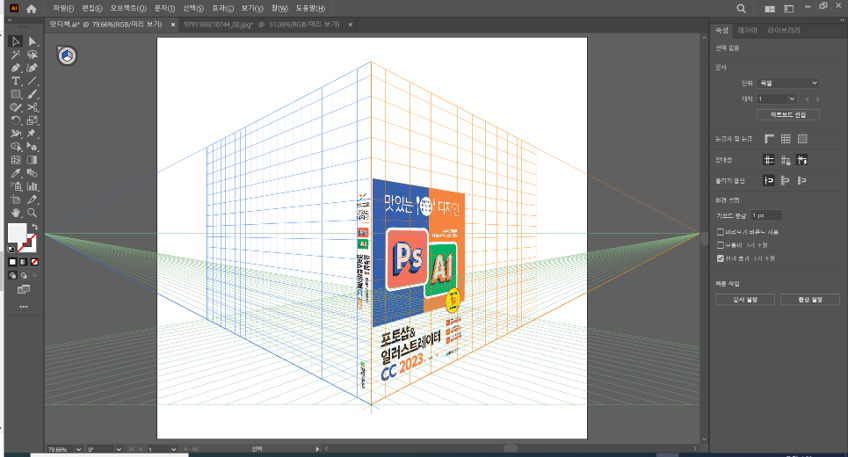Screen dimensions: 848x457
Task: Open workspace switcher icon in top bar
Action: click(x=789, y=8)
